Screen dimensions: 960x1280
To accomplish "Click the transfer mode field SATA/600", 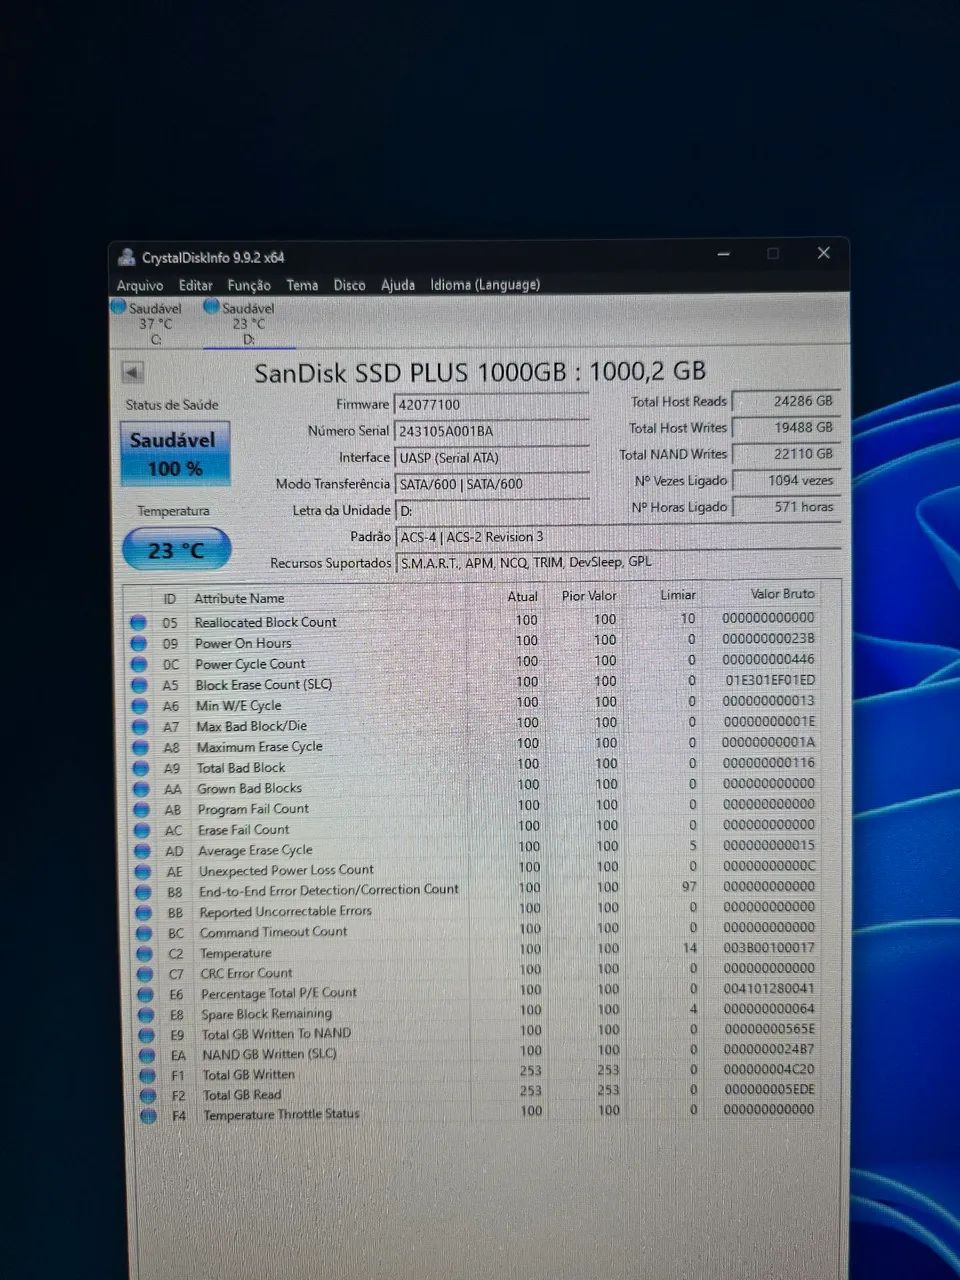I will (x=492, y=484).
